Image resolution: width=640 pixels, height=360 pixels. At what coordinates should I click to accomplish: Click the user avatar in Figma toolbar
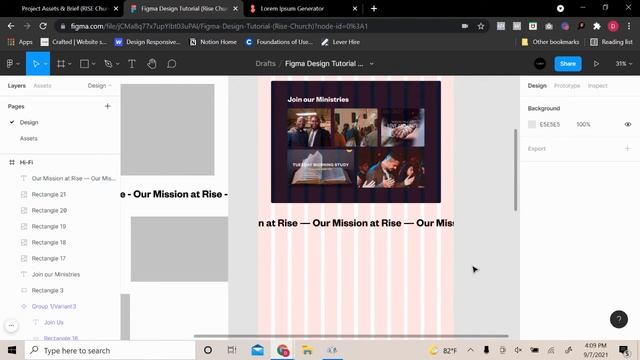(x=540, y=64)
